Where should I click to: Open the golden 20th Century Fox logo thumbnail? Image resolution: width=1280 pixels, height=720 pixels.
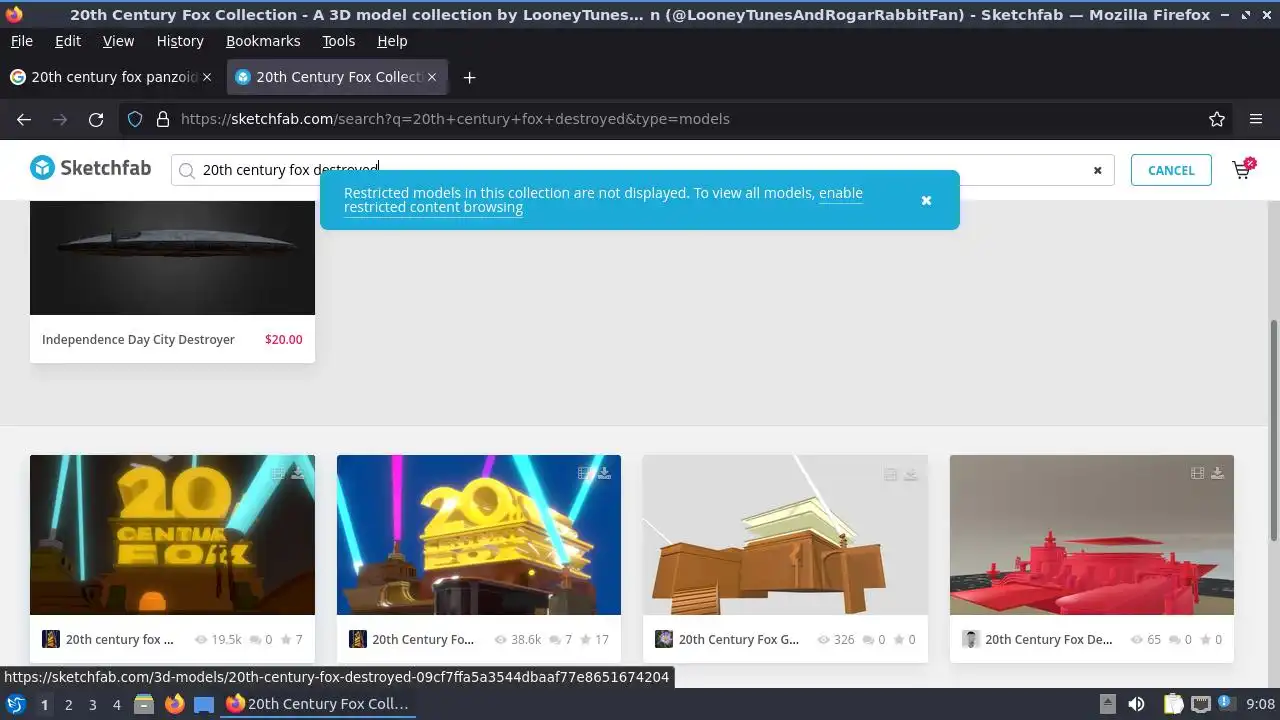172,535
